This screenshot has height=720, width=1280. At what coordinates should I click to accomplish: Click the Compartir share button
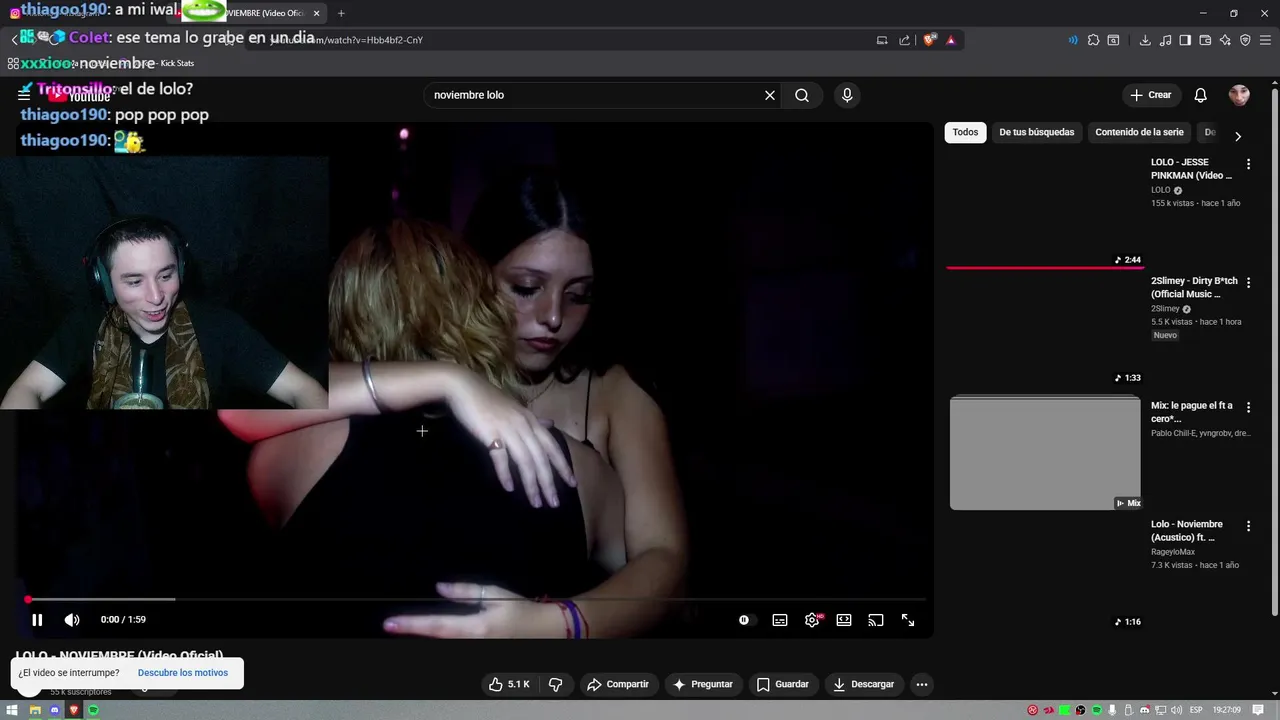(618, 684)
